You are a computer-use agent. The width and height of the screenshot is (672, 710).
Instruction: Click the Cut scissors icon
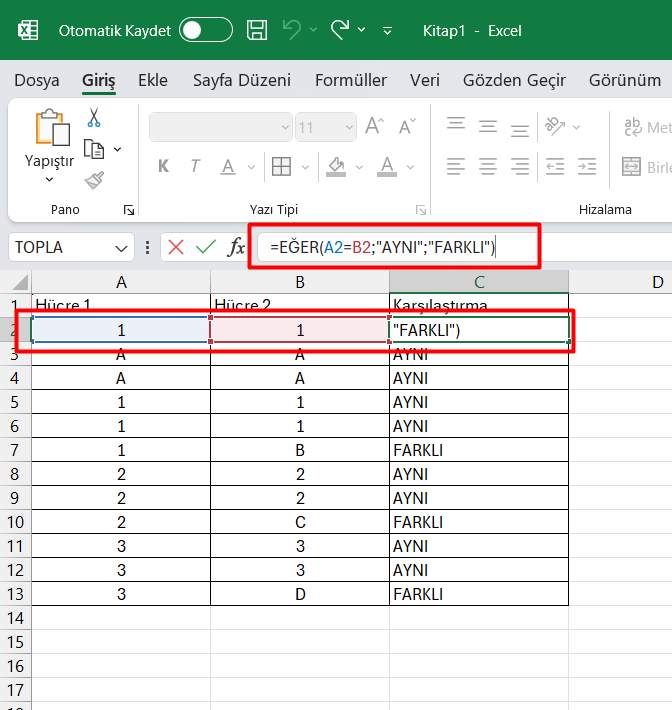click(94, 117)
